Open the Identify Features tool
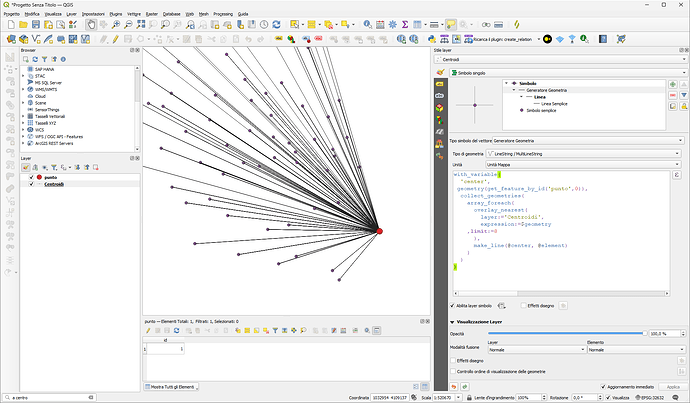The height and width of the screenshot is (403, 690). coord(367,25)
